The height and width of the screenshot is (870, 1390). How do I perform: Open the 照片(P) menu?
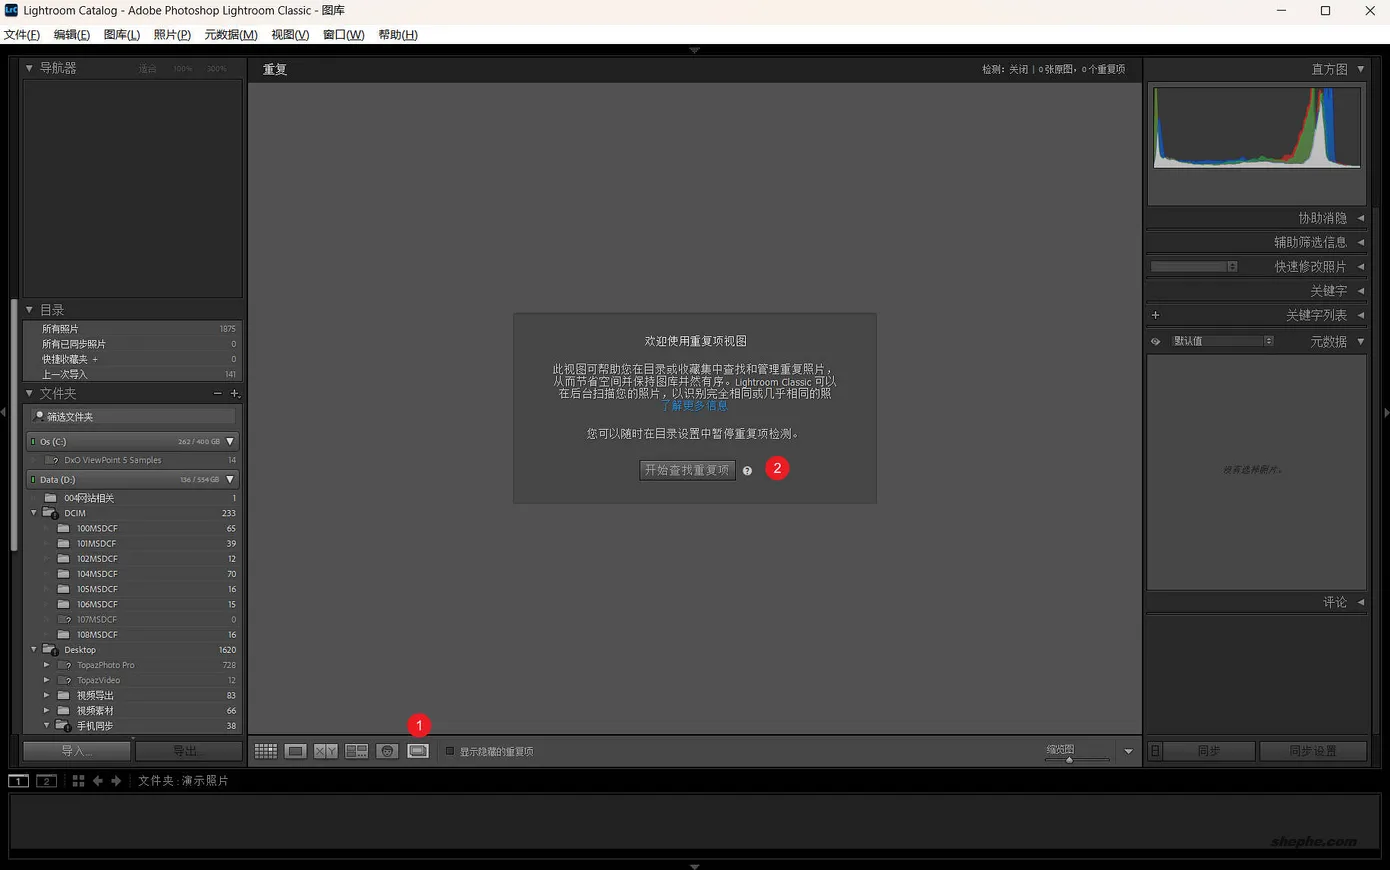[x=172, y=35]
